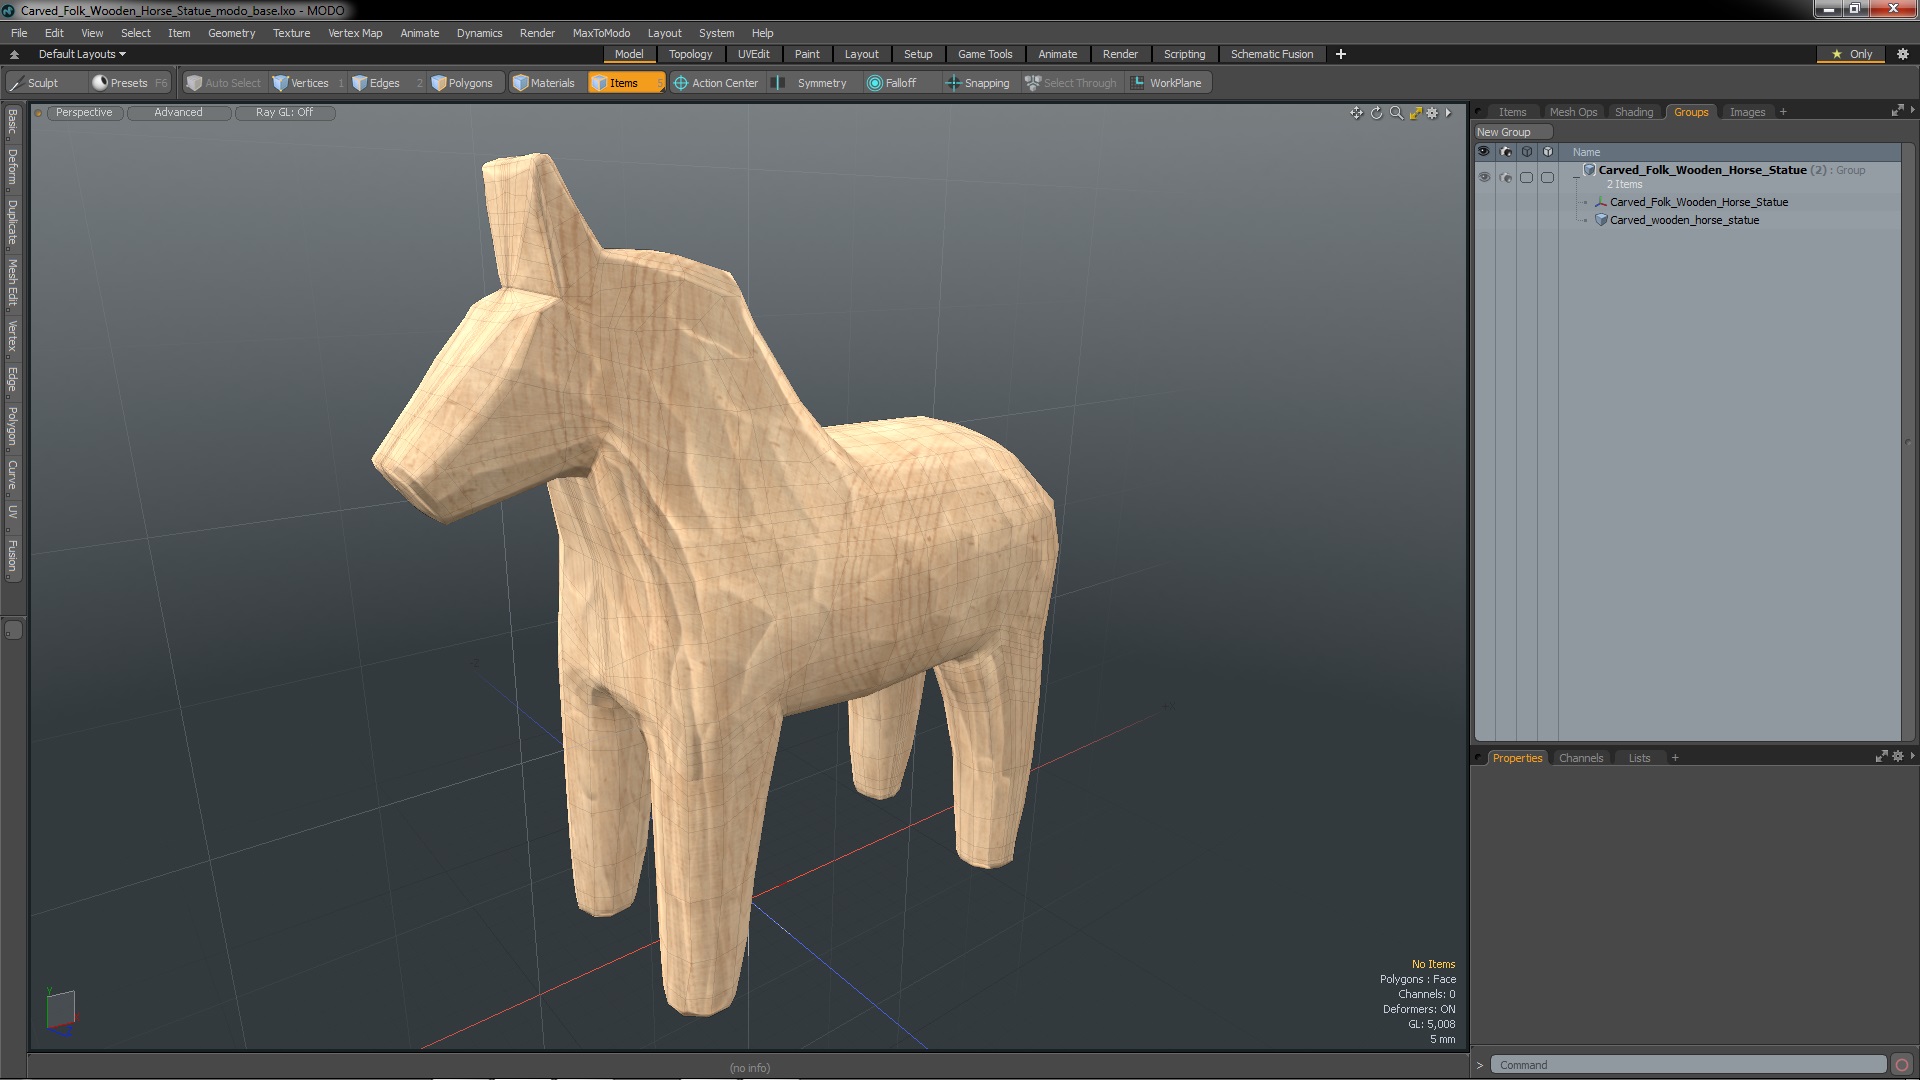Toggle render camera icon for the horse group
The width and height of the screenshot is (1920, 1080).
(1506, 177)
